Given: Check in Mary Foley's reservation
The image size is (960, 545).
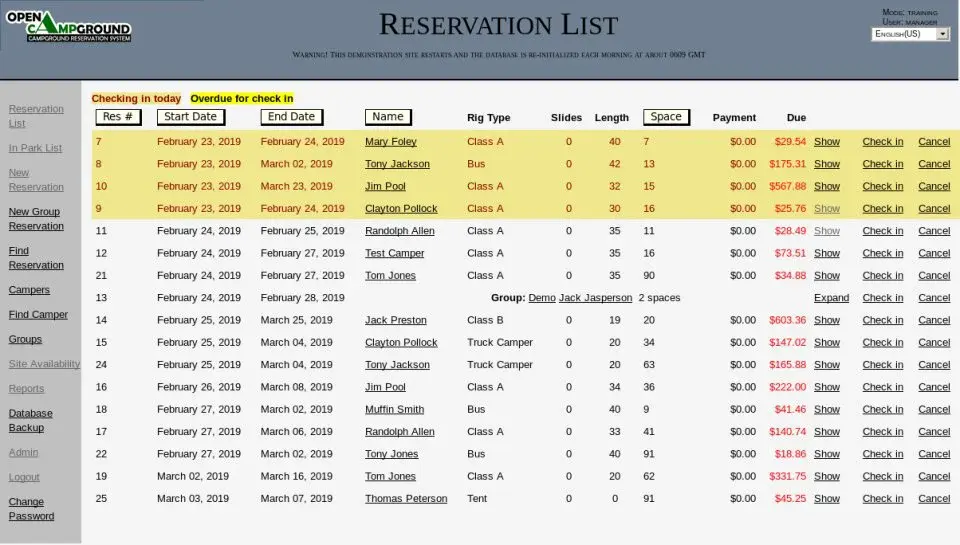Looking at the screenshot, I should coord(883,142).
